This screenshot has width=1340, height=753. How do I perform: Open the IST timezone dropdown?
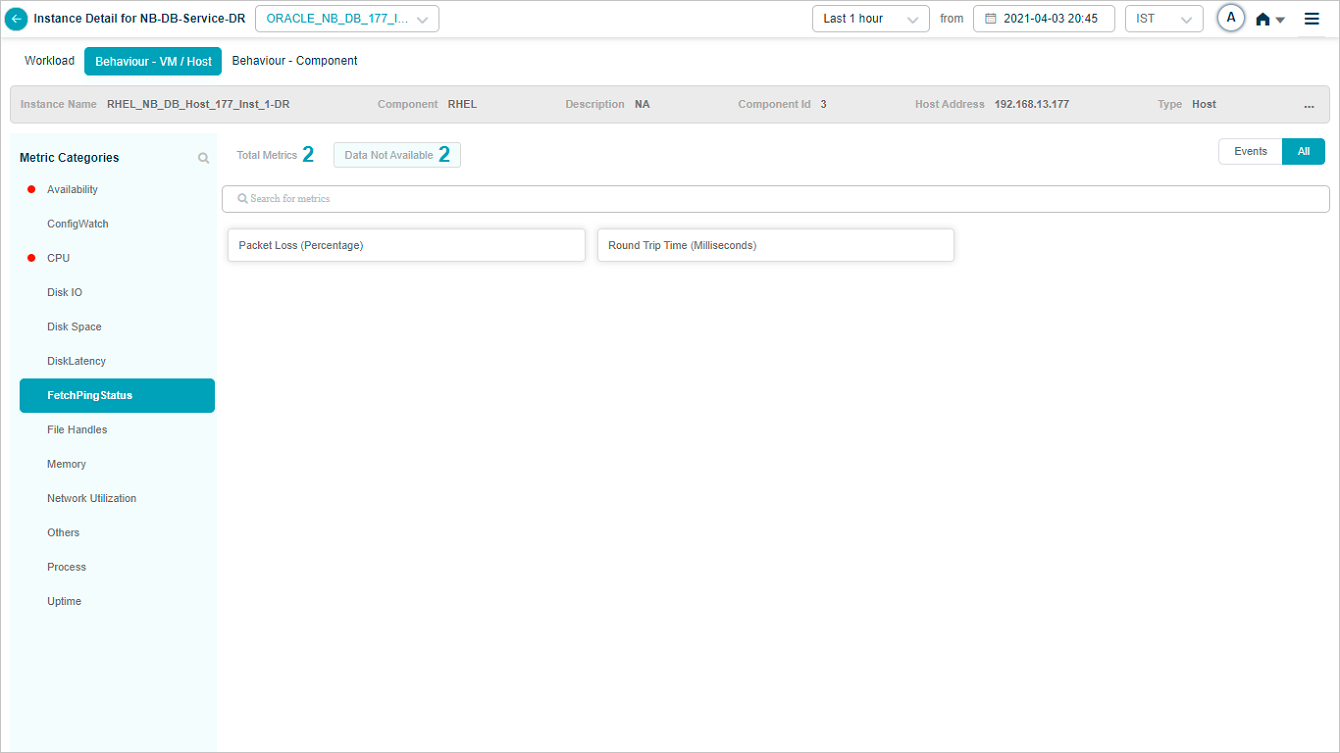tap(1163, 19)
